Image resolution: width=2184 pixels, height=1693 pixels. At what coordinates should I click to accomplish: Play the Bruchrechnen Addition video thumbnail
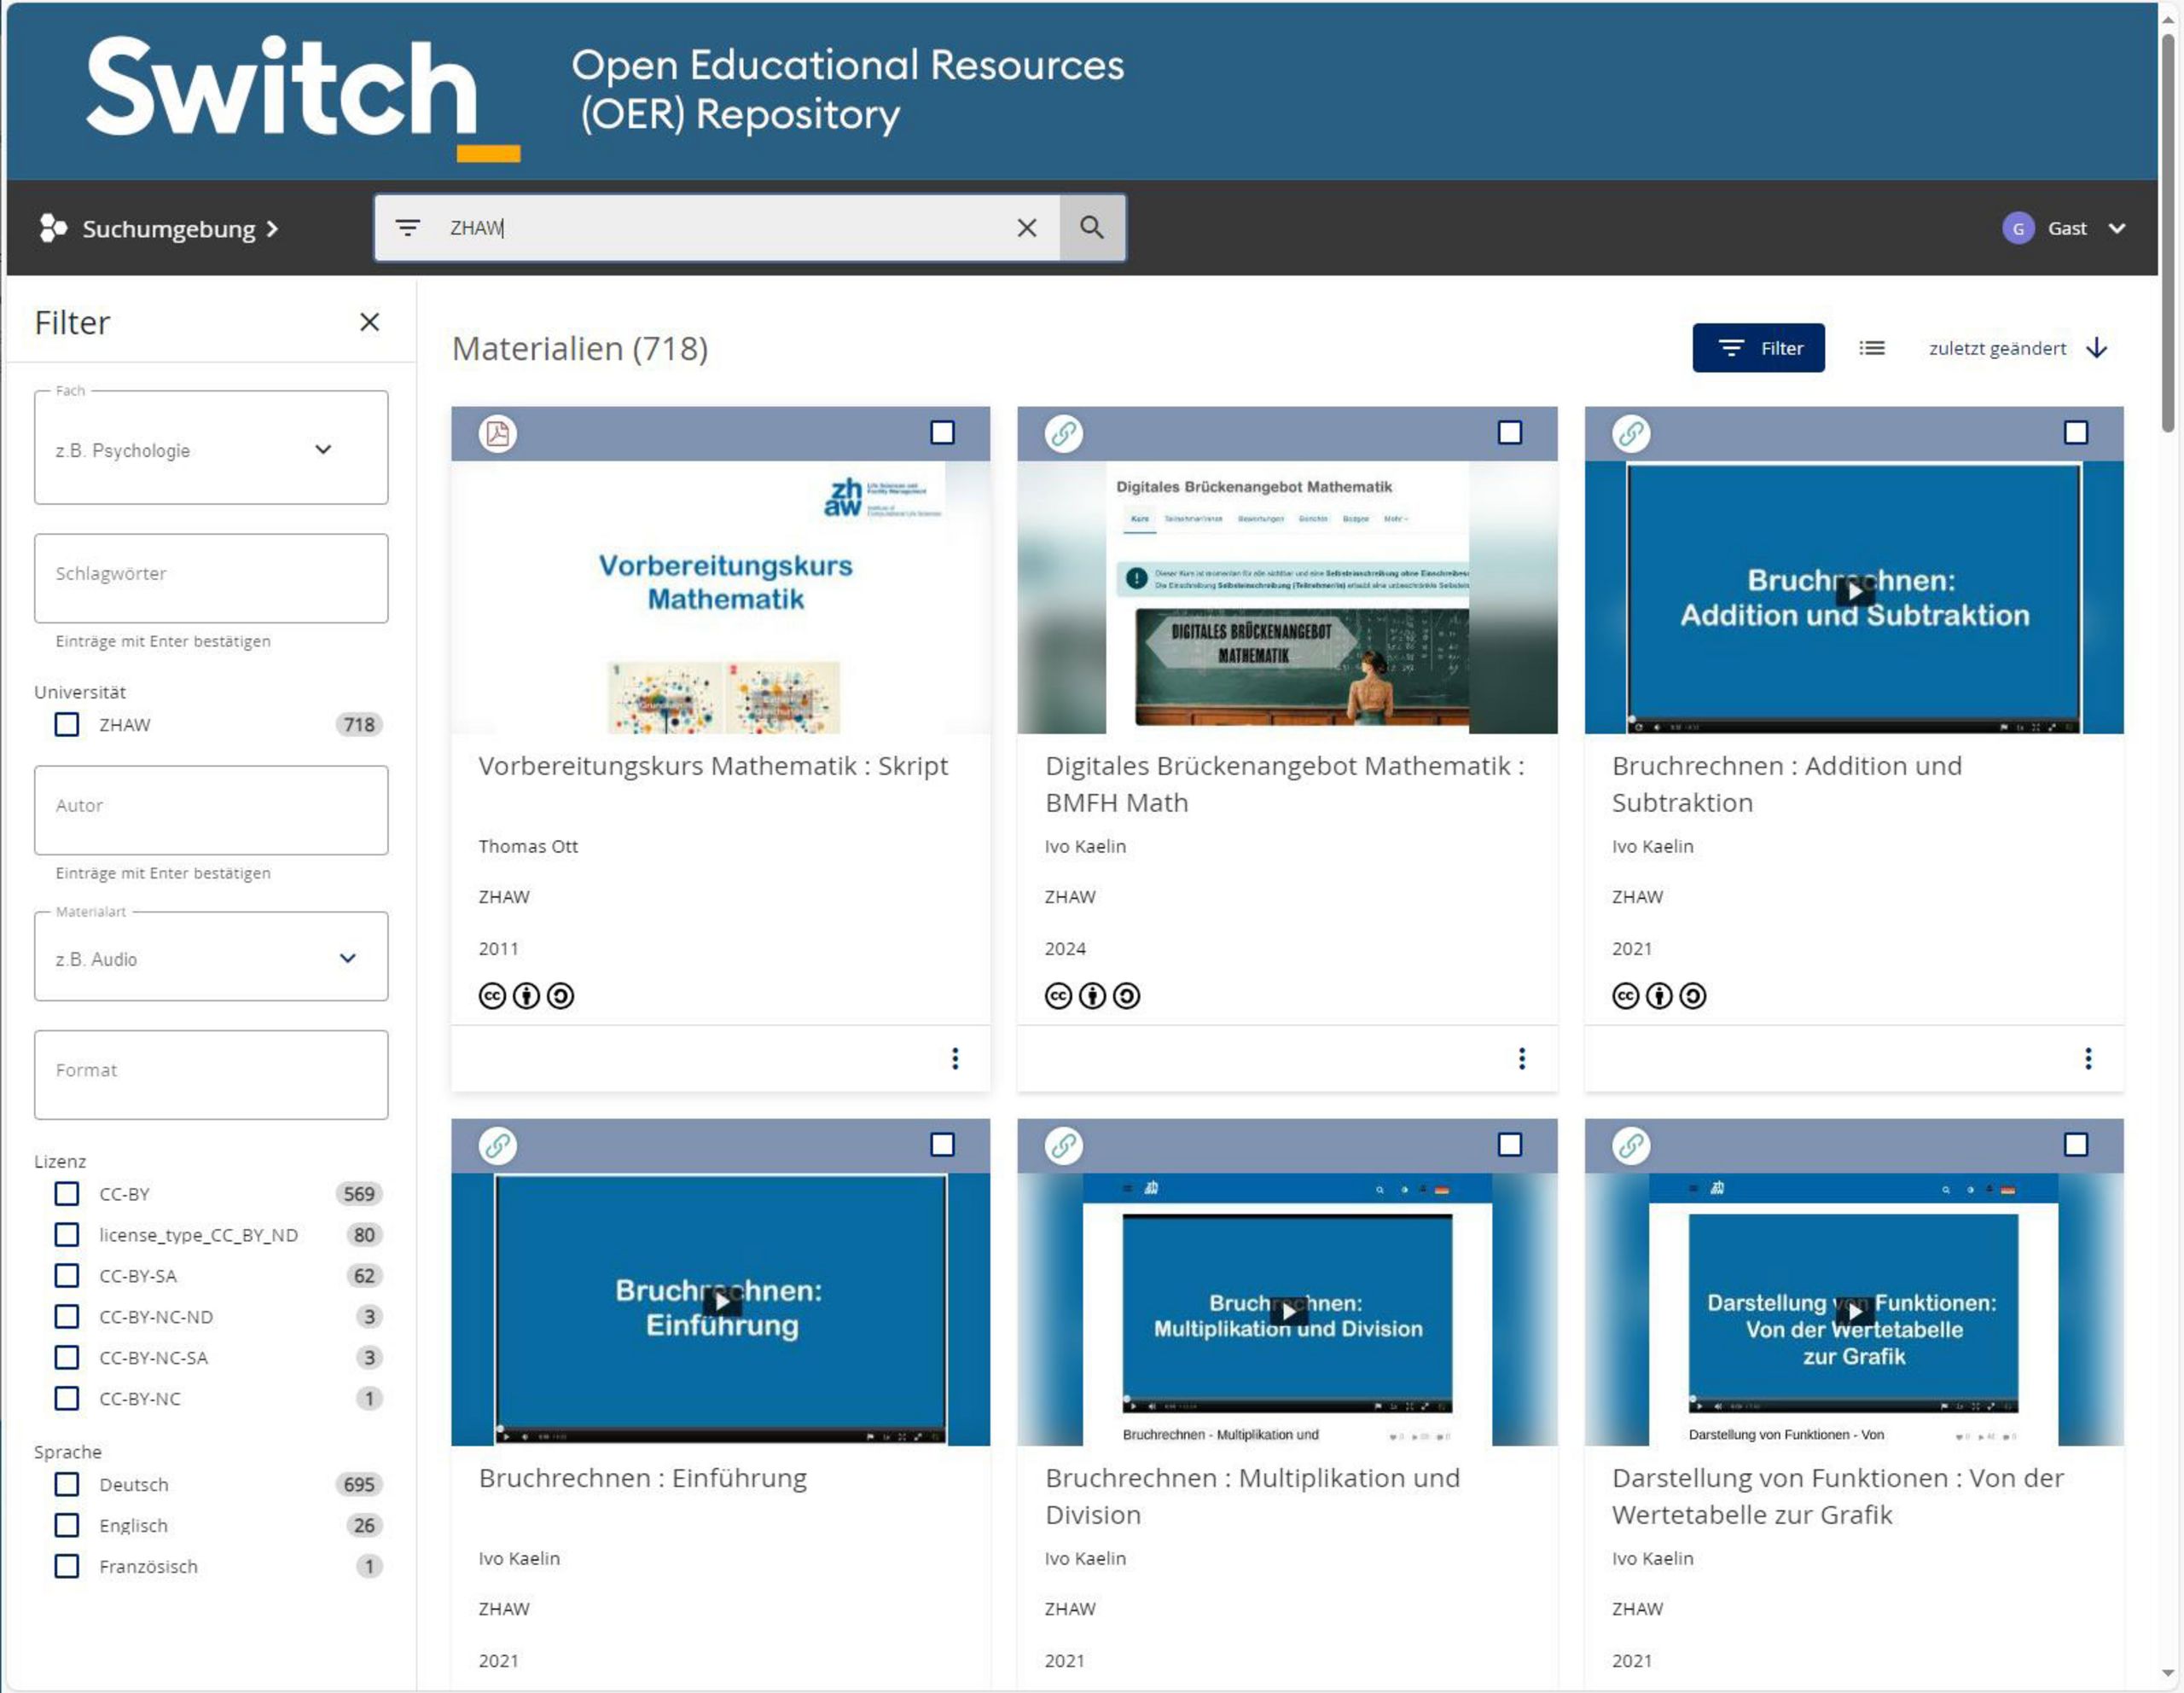coord(1855,592)
